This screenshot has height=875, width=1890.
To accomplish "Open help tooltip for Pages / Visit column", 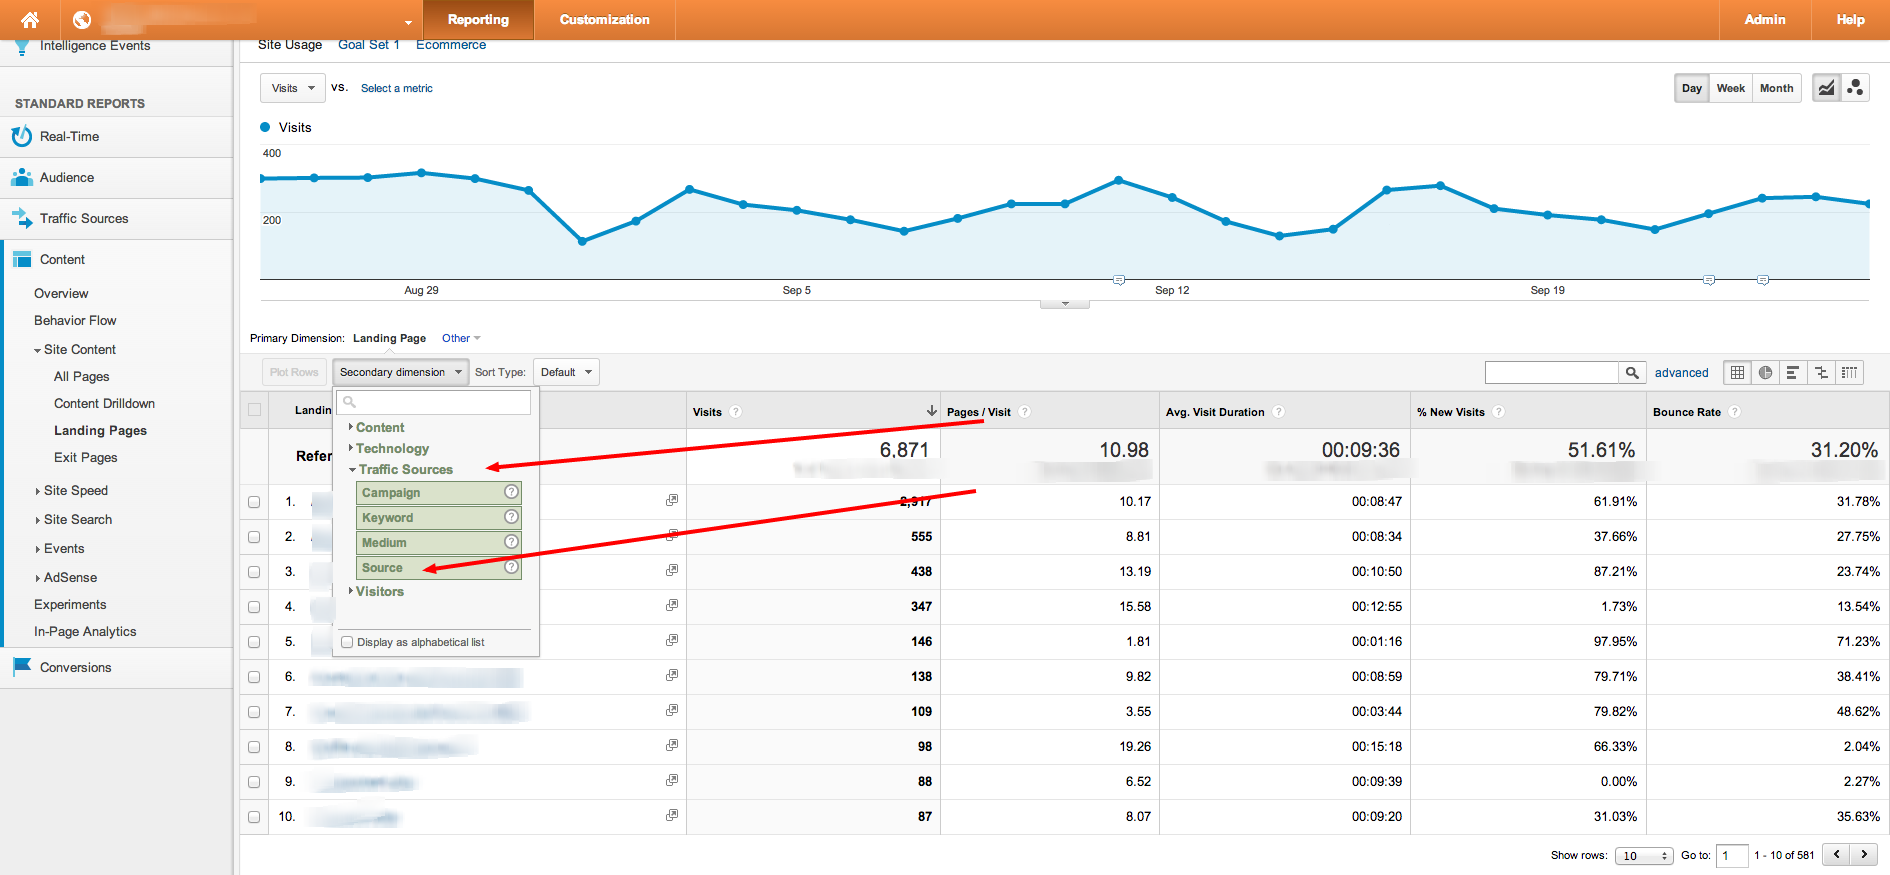I will point(1025,412).
